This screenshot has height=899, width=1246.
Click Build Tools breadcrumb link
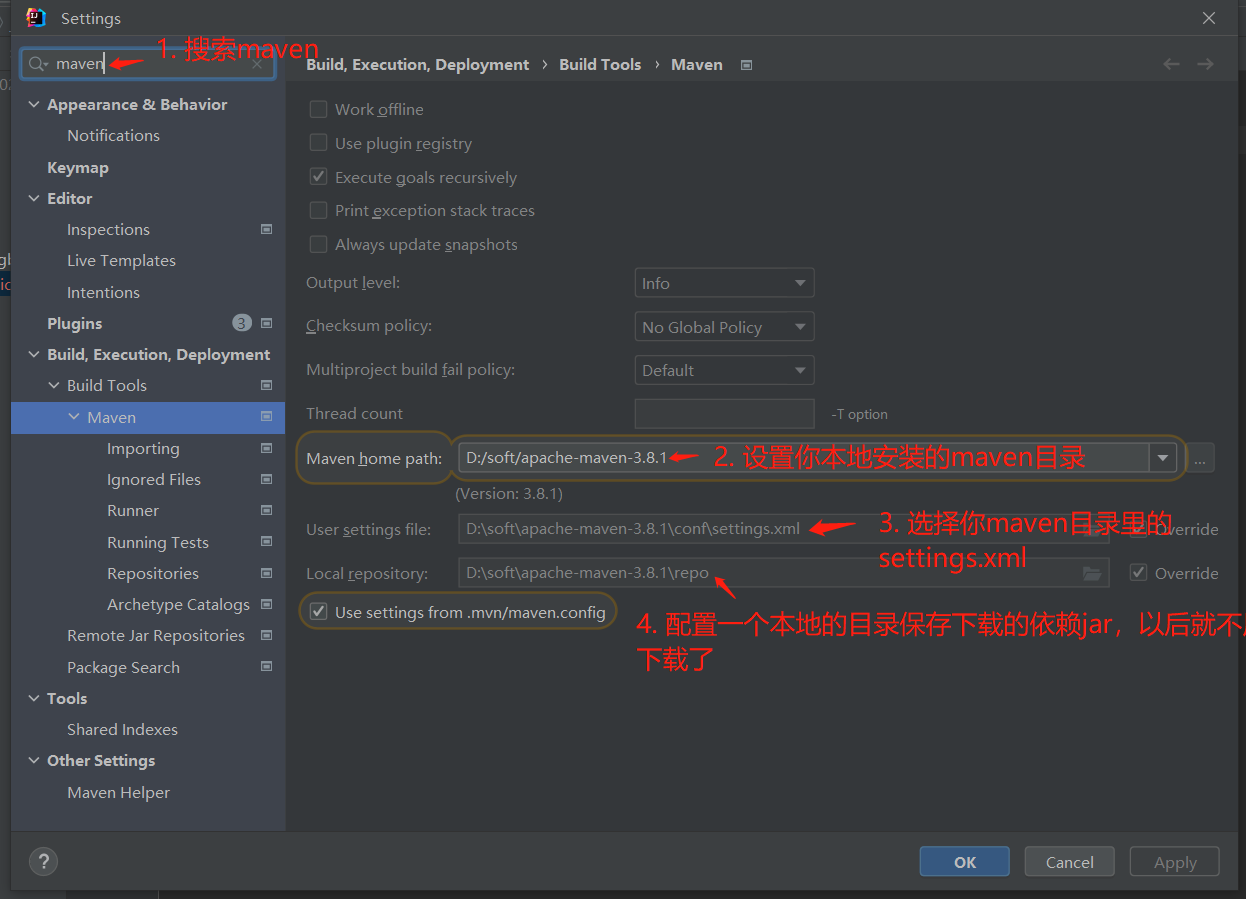tap(600, 64)
